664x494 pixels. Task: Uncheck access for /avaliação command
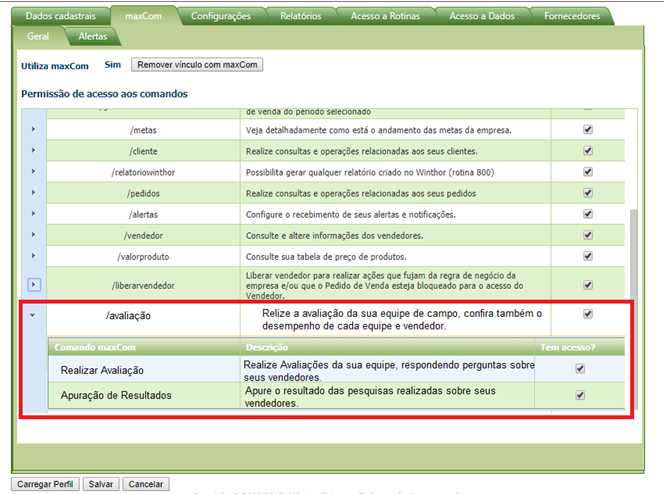(588, 314)
